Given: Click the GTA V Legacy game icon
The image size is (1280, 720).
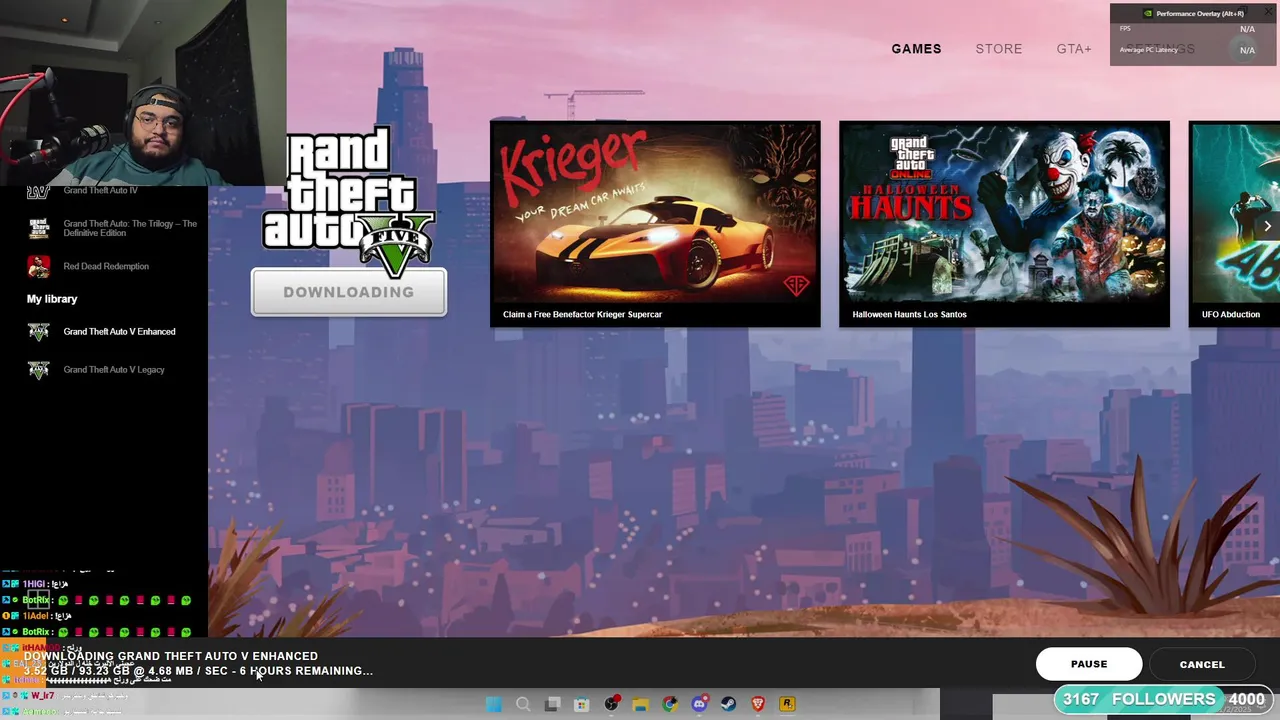Looking at the screenshot, I should (38, 370).
